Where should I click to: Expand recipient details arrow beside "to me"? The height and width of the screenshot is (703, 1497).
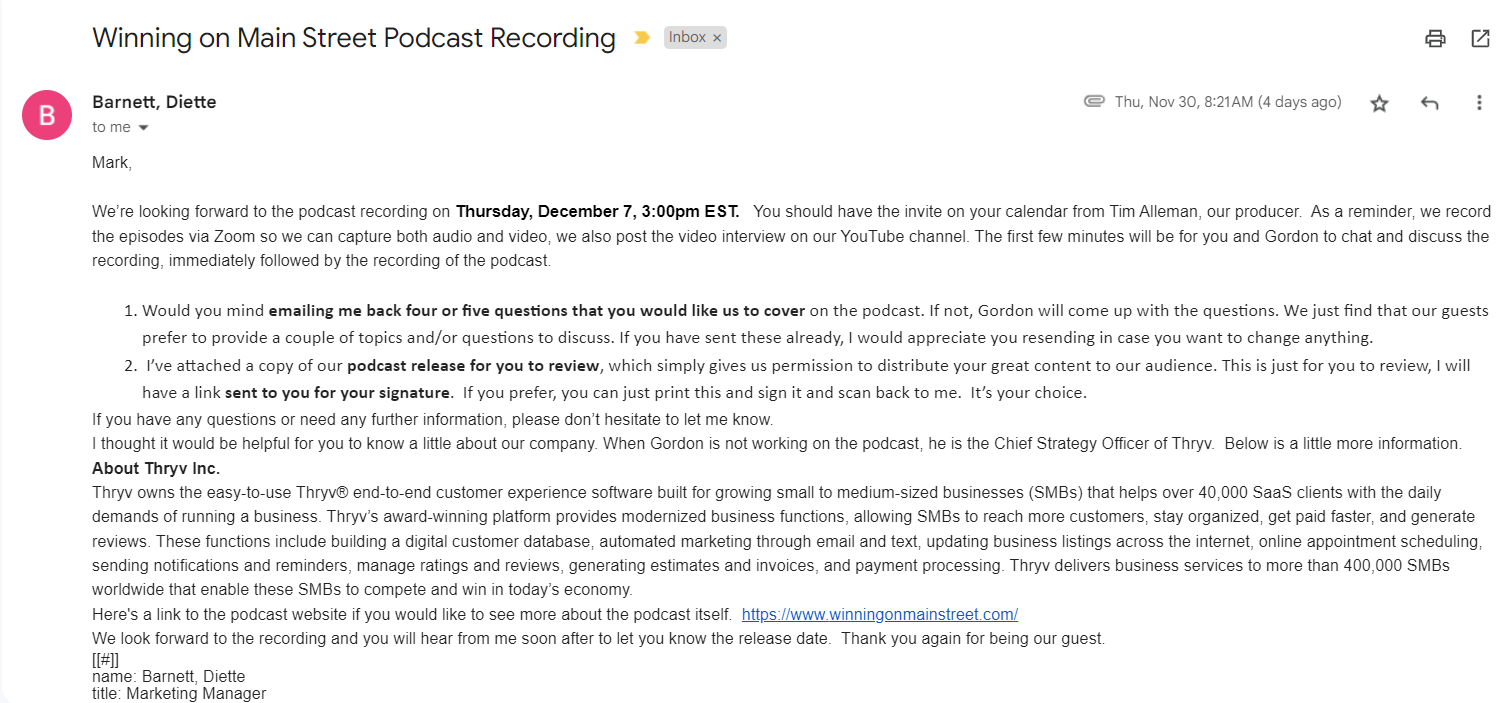tap(143, 128)
